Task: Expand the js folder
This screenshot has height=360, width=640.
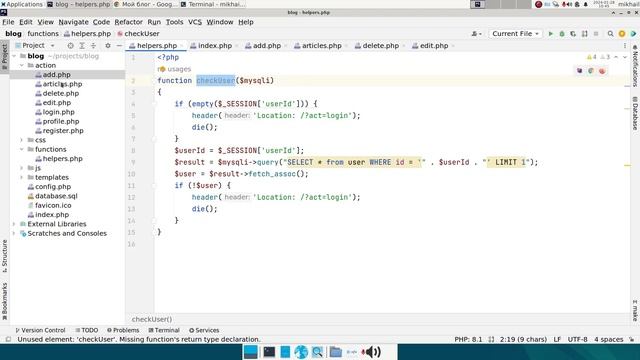Action: click(x=22, y=168)
